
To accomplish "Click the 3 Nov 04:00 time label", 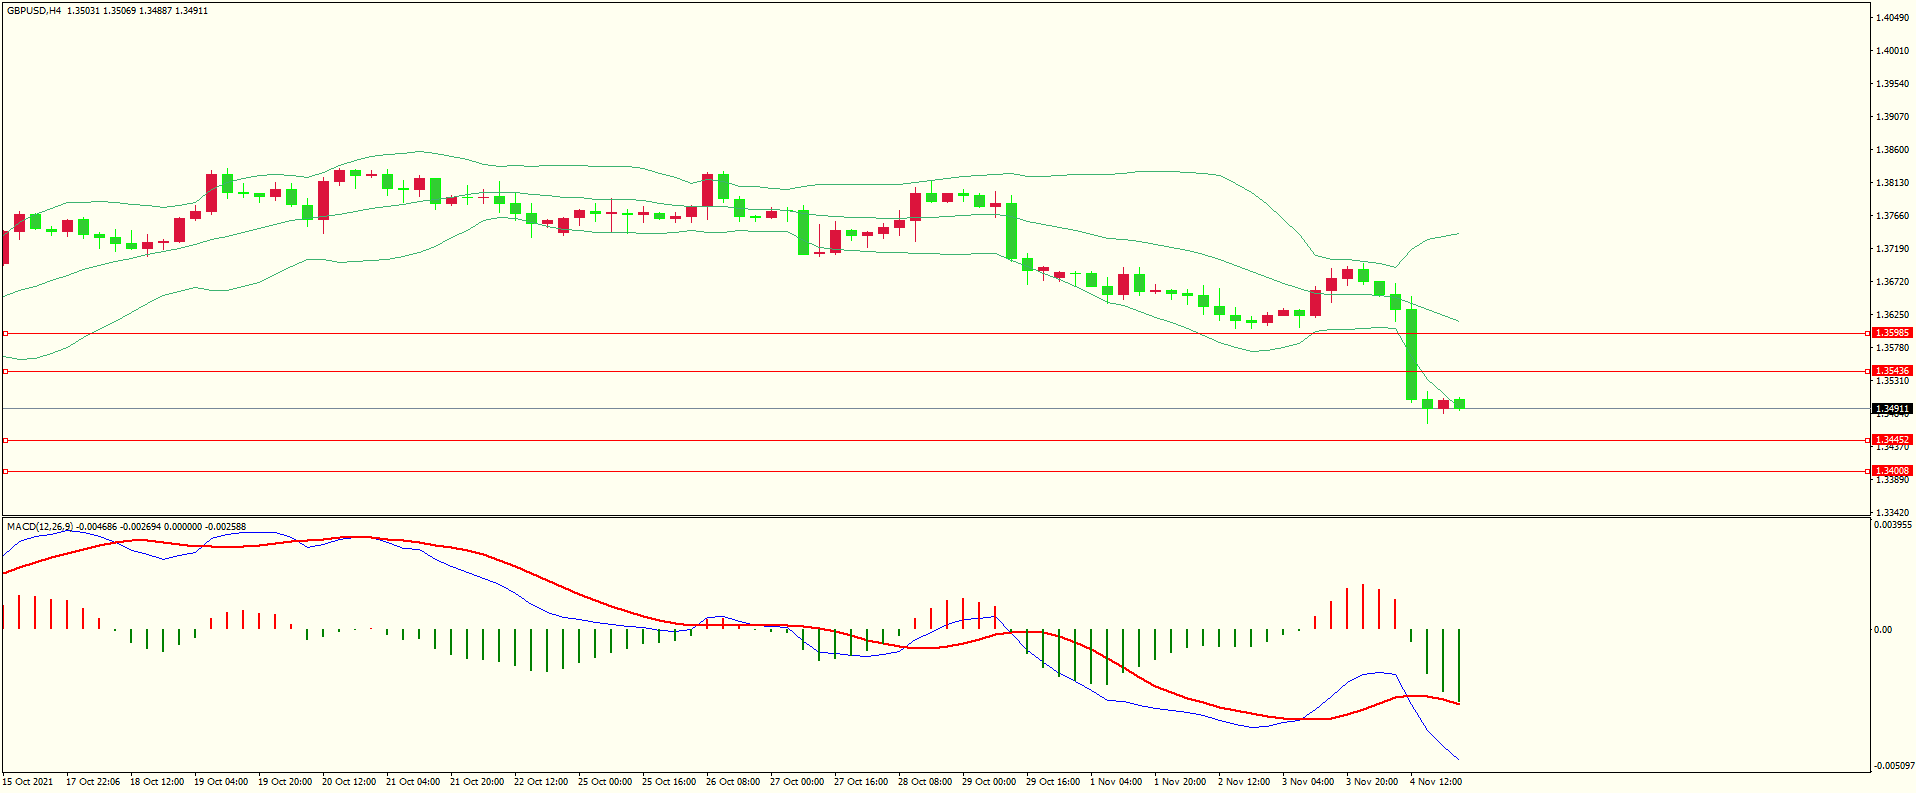I will coord(1308,782).
